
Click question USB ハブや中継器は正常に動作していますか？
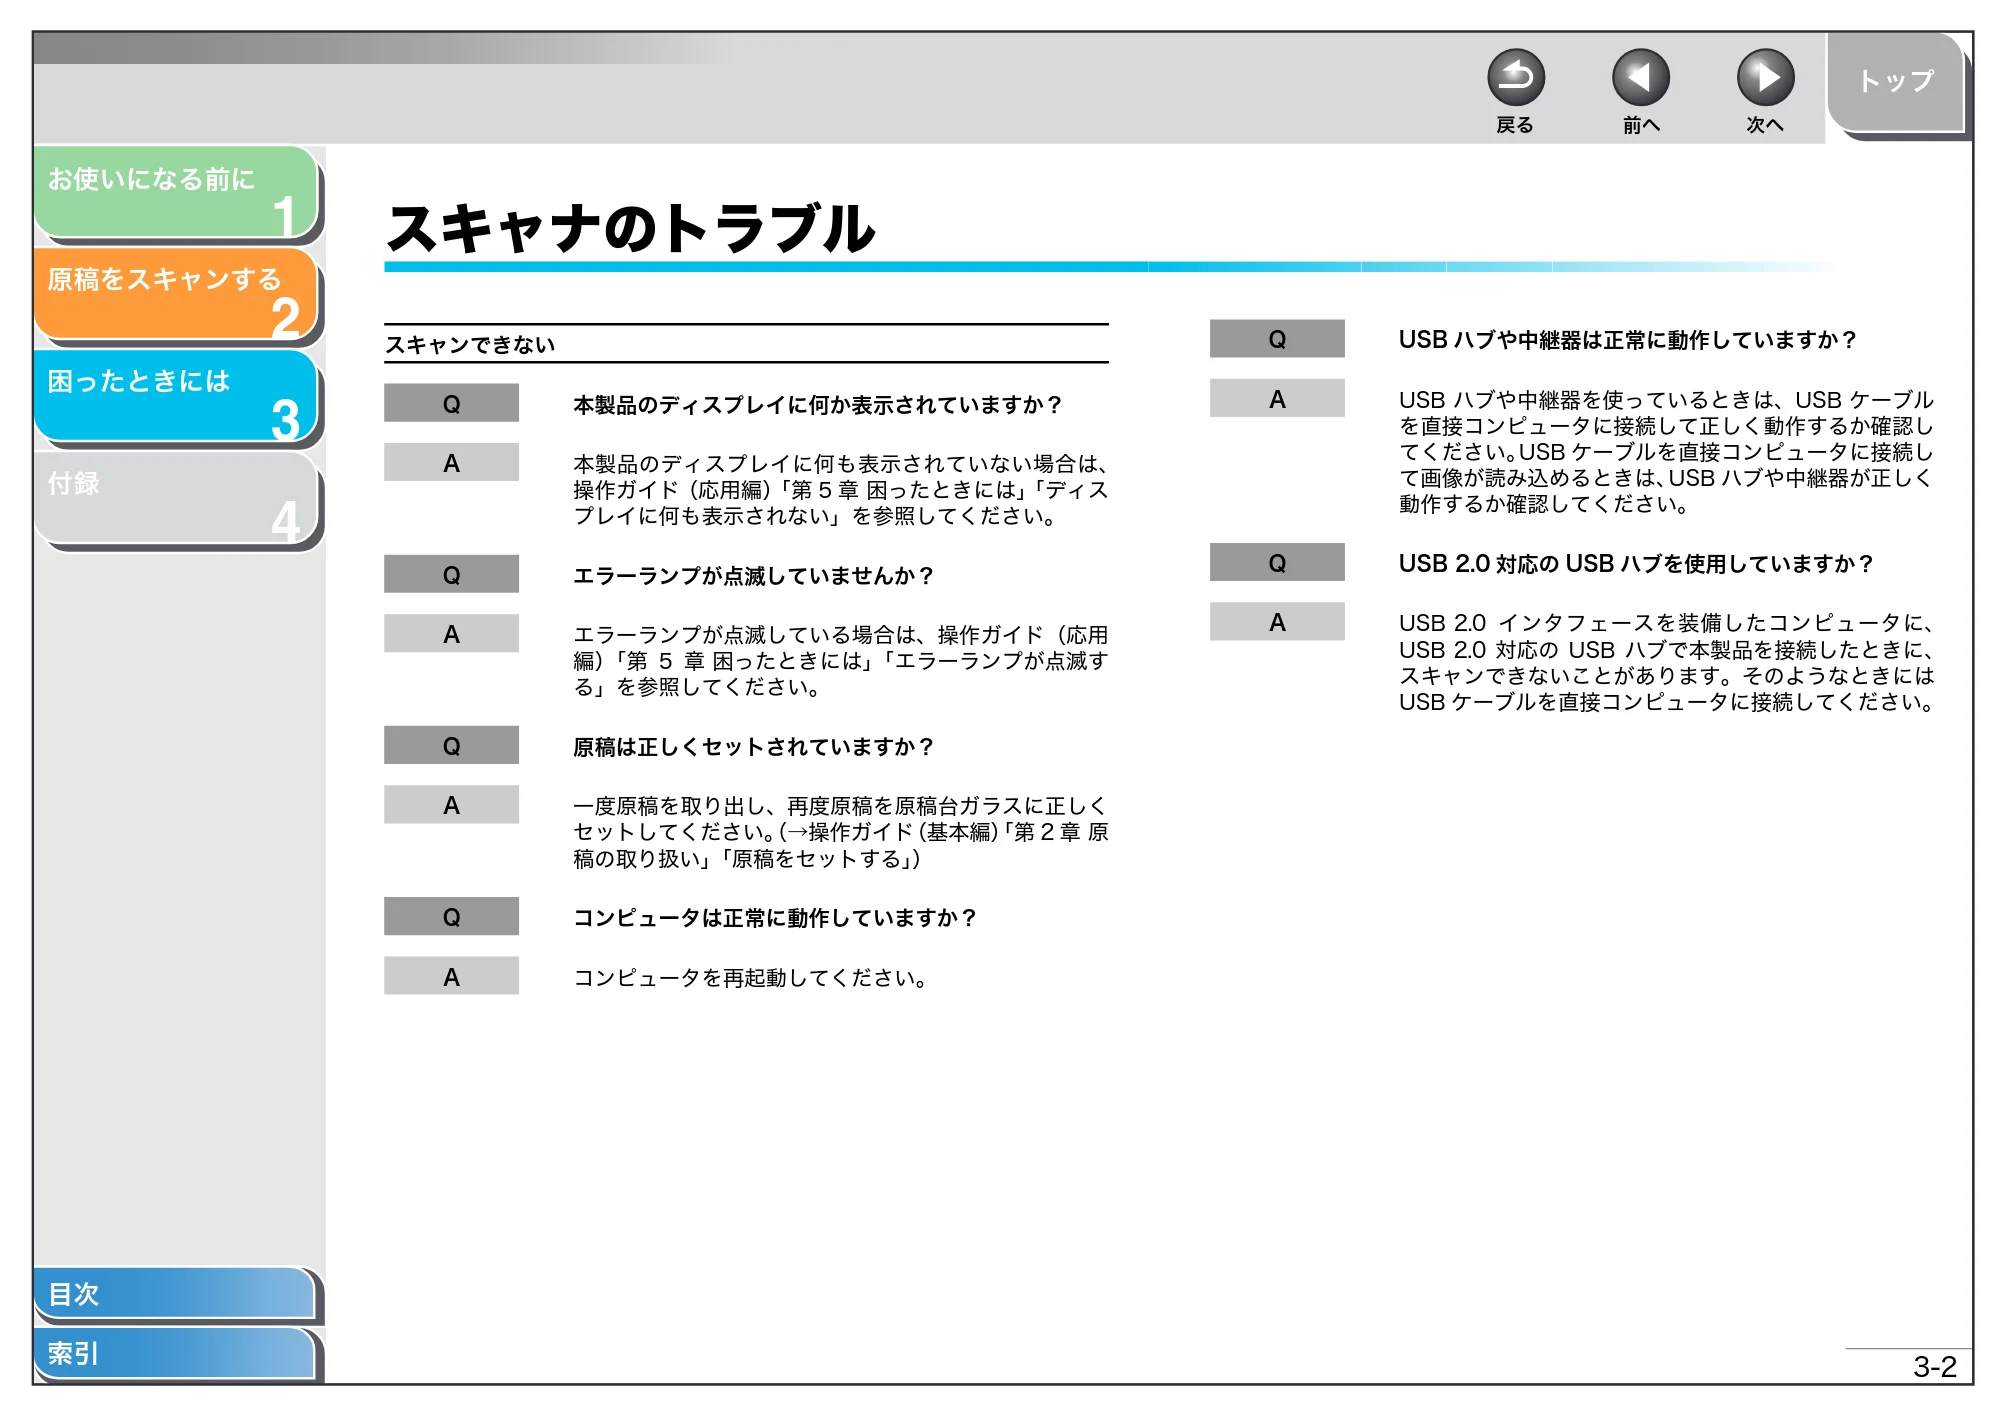[x=1627, y=339]
